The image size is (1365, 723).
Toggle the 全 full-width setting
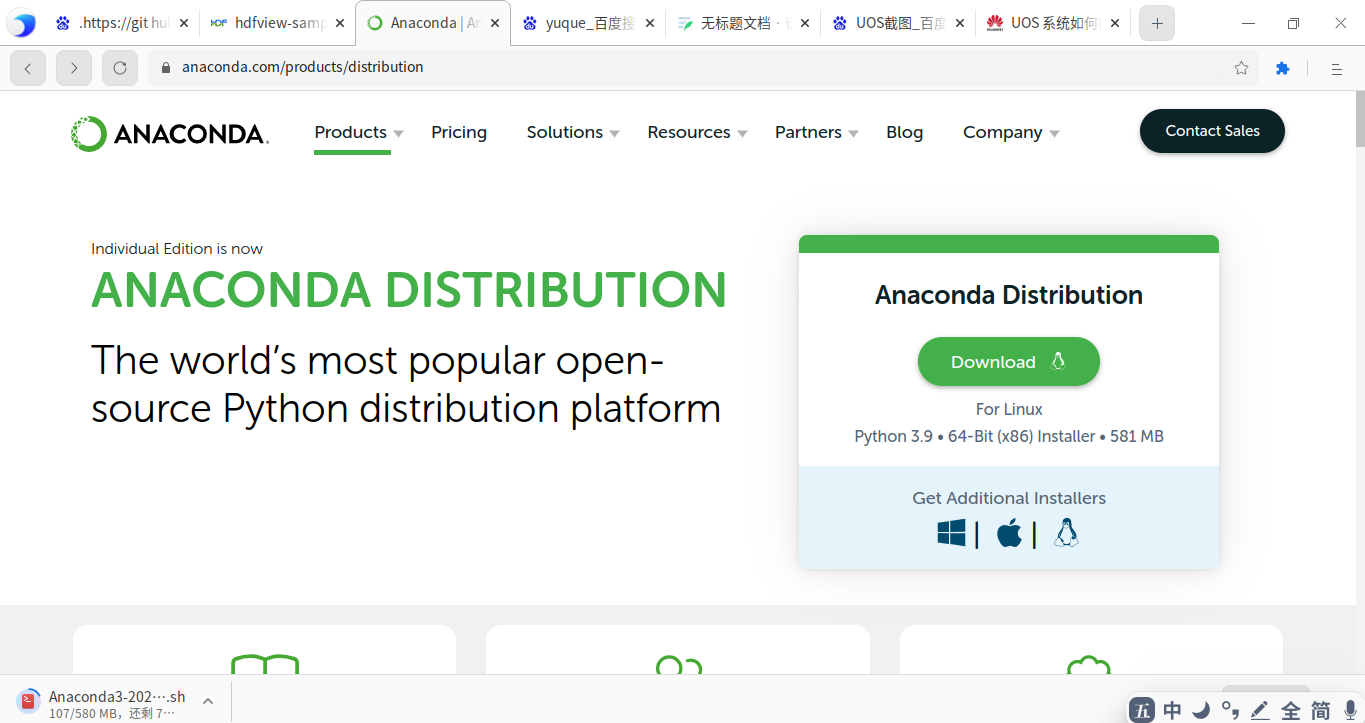click(1291, 710)
